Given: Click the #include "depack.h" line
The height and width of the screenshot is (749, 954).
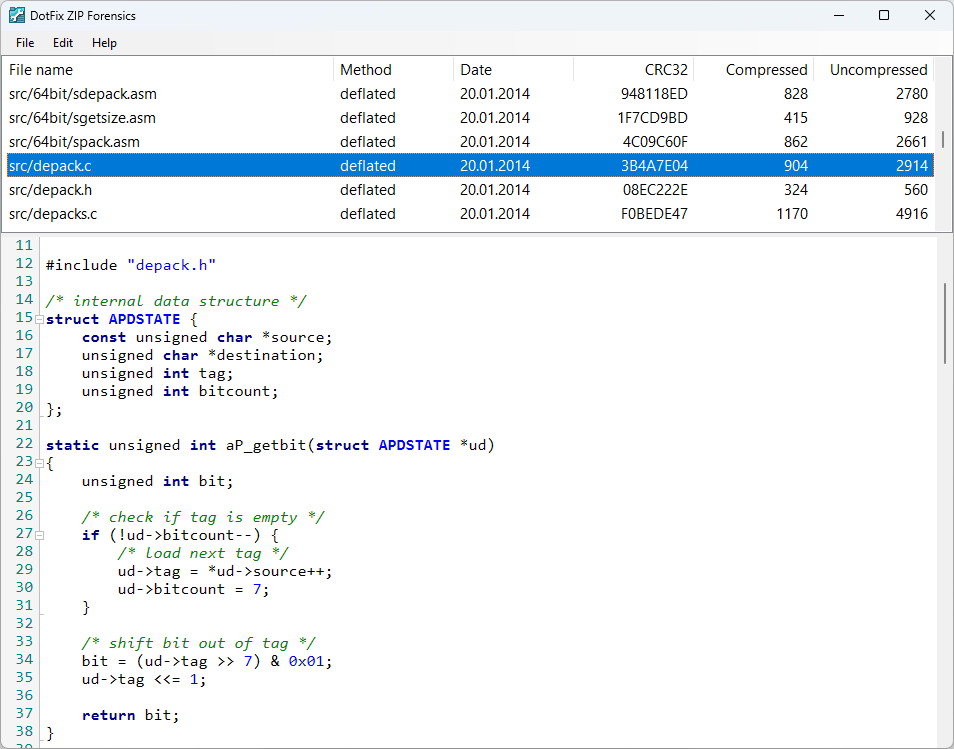Looking at the screenshot, I should click(131, 265).
